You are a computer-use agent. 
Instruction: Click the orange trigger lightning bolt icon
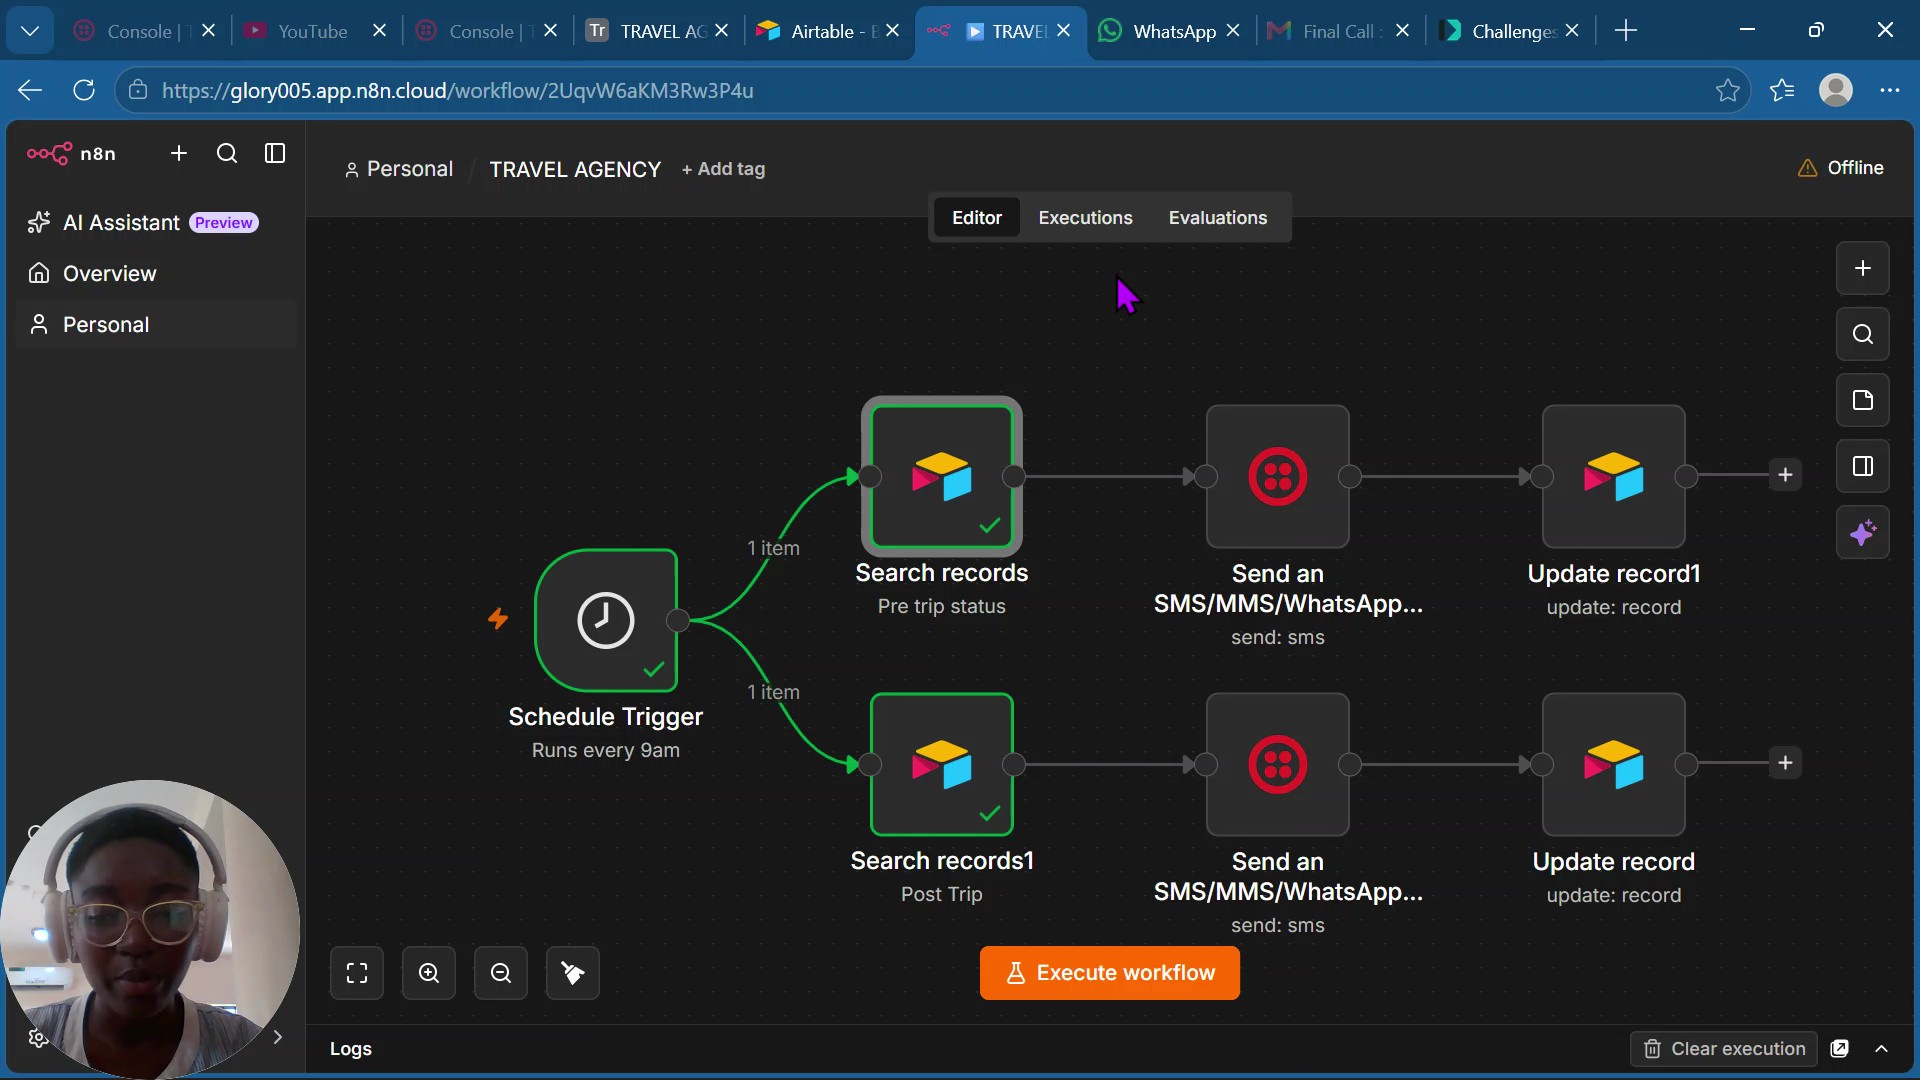point(498,619)
